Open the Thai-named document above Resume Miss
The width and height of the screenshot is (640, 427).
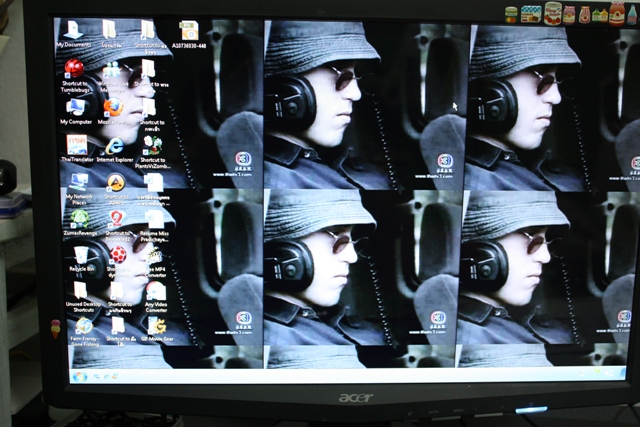click(153, 190)
